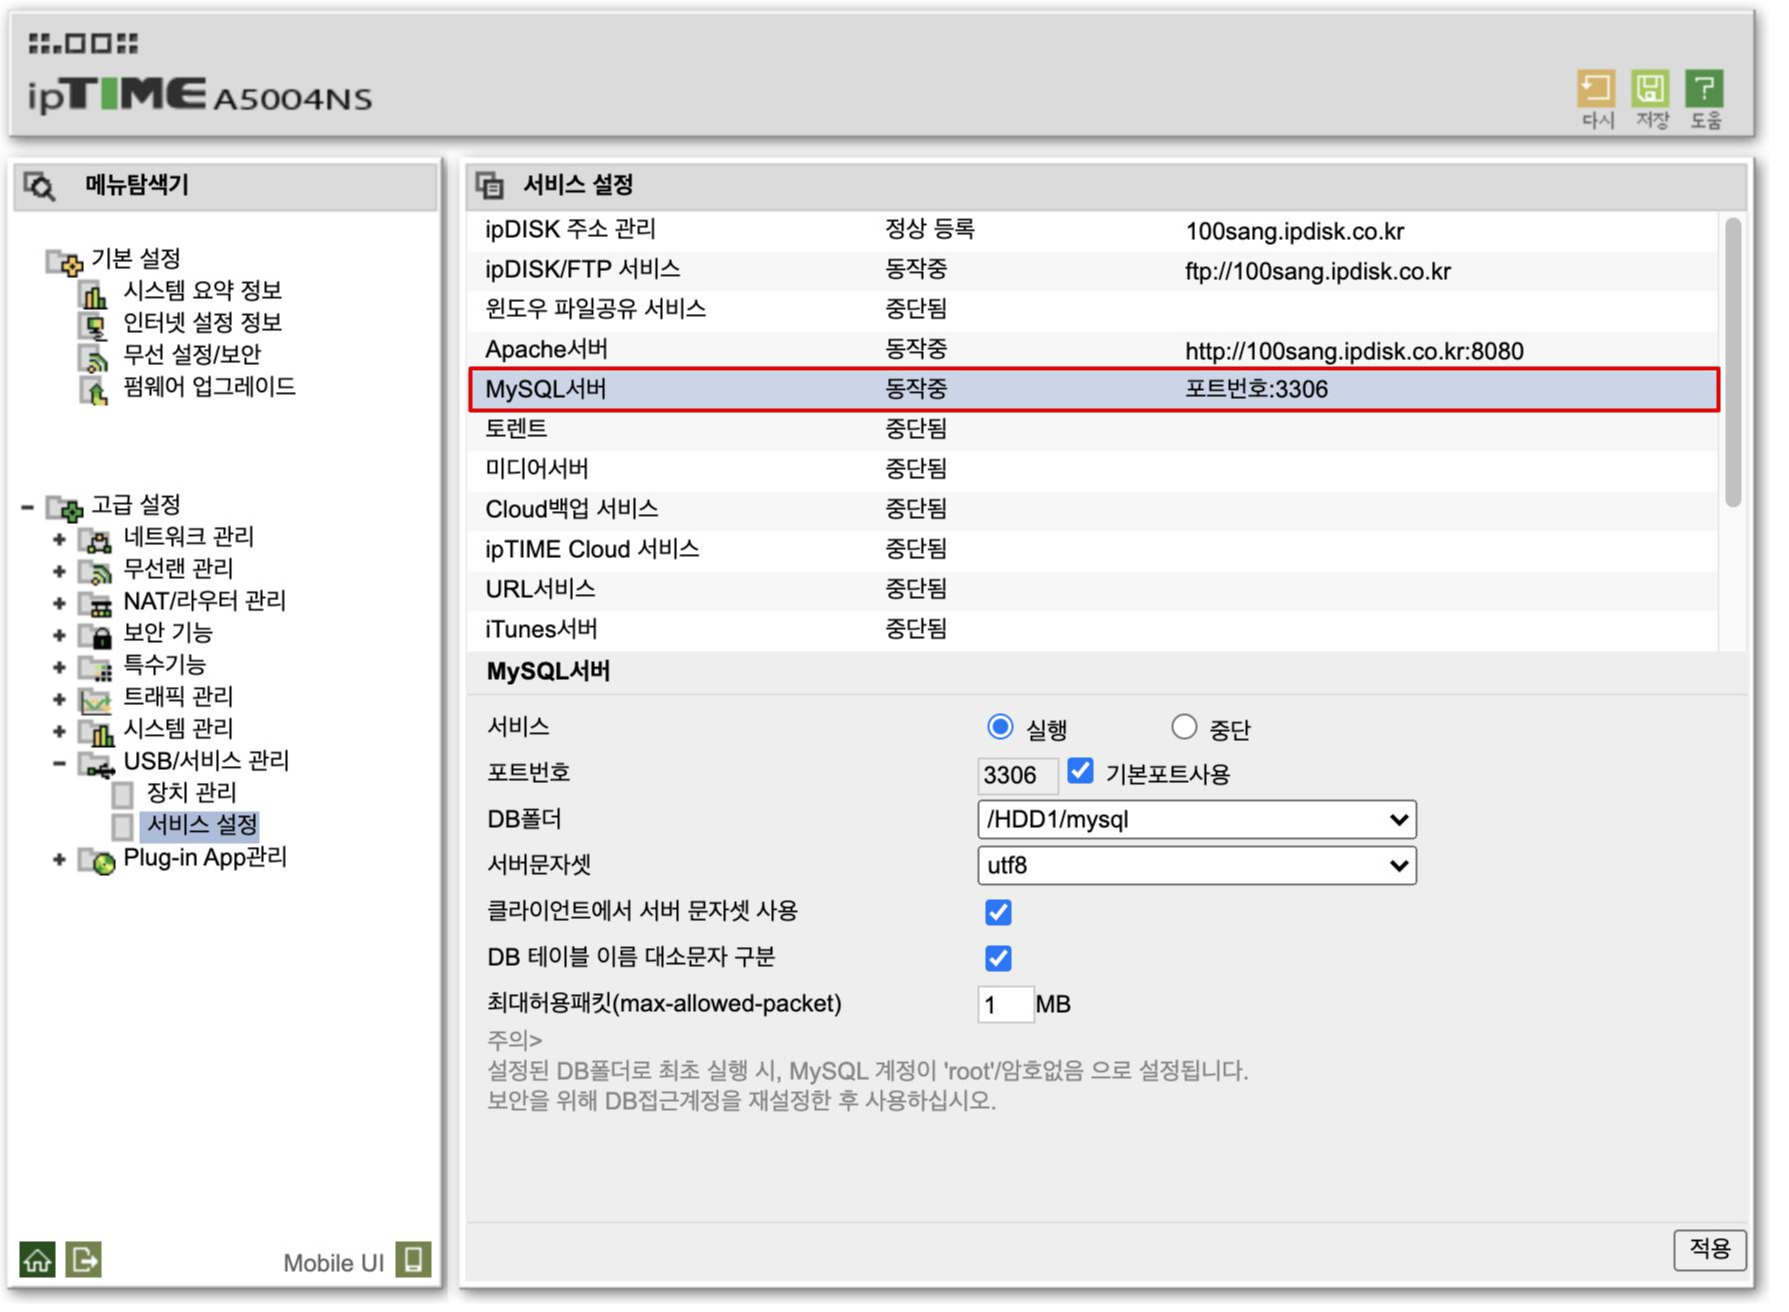Select the 윈도우 파일공유 서비스 row
The width and height of the screenshot is (1789, 1312).
pyautogui.click(x=1094, y=310)
